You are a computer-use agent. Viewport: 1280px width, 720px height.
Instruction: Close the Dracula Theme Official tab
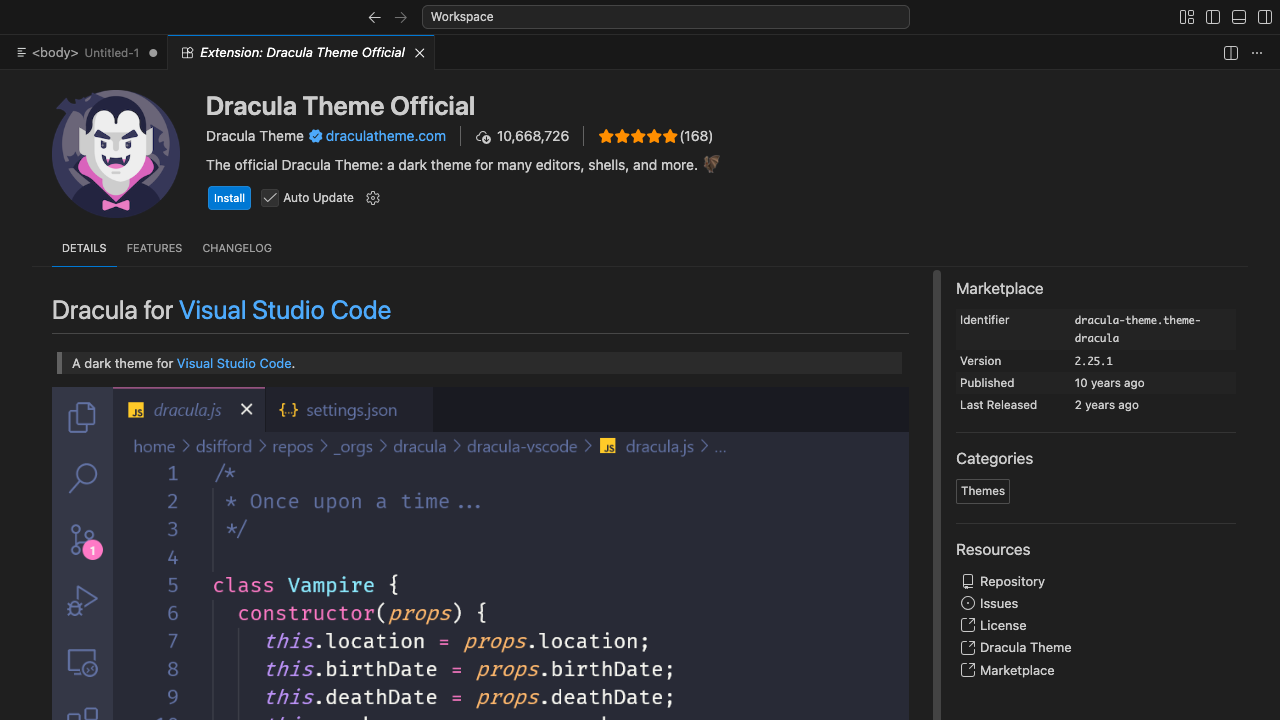(420, 53)
